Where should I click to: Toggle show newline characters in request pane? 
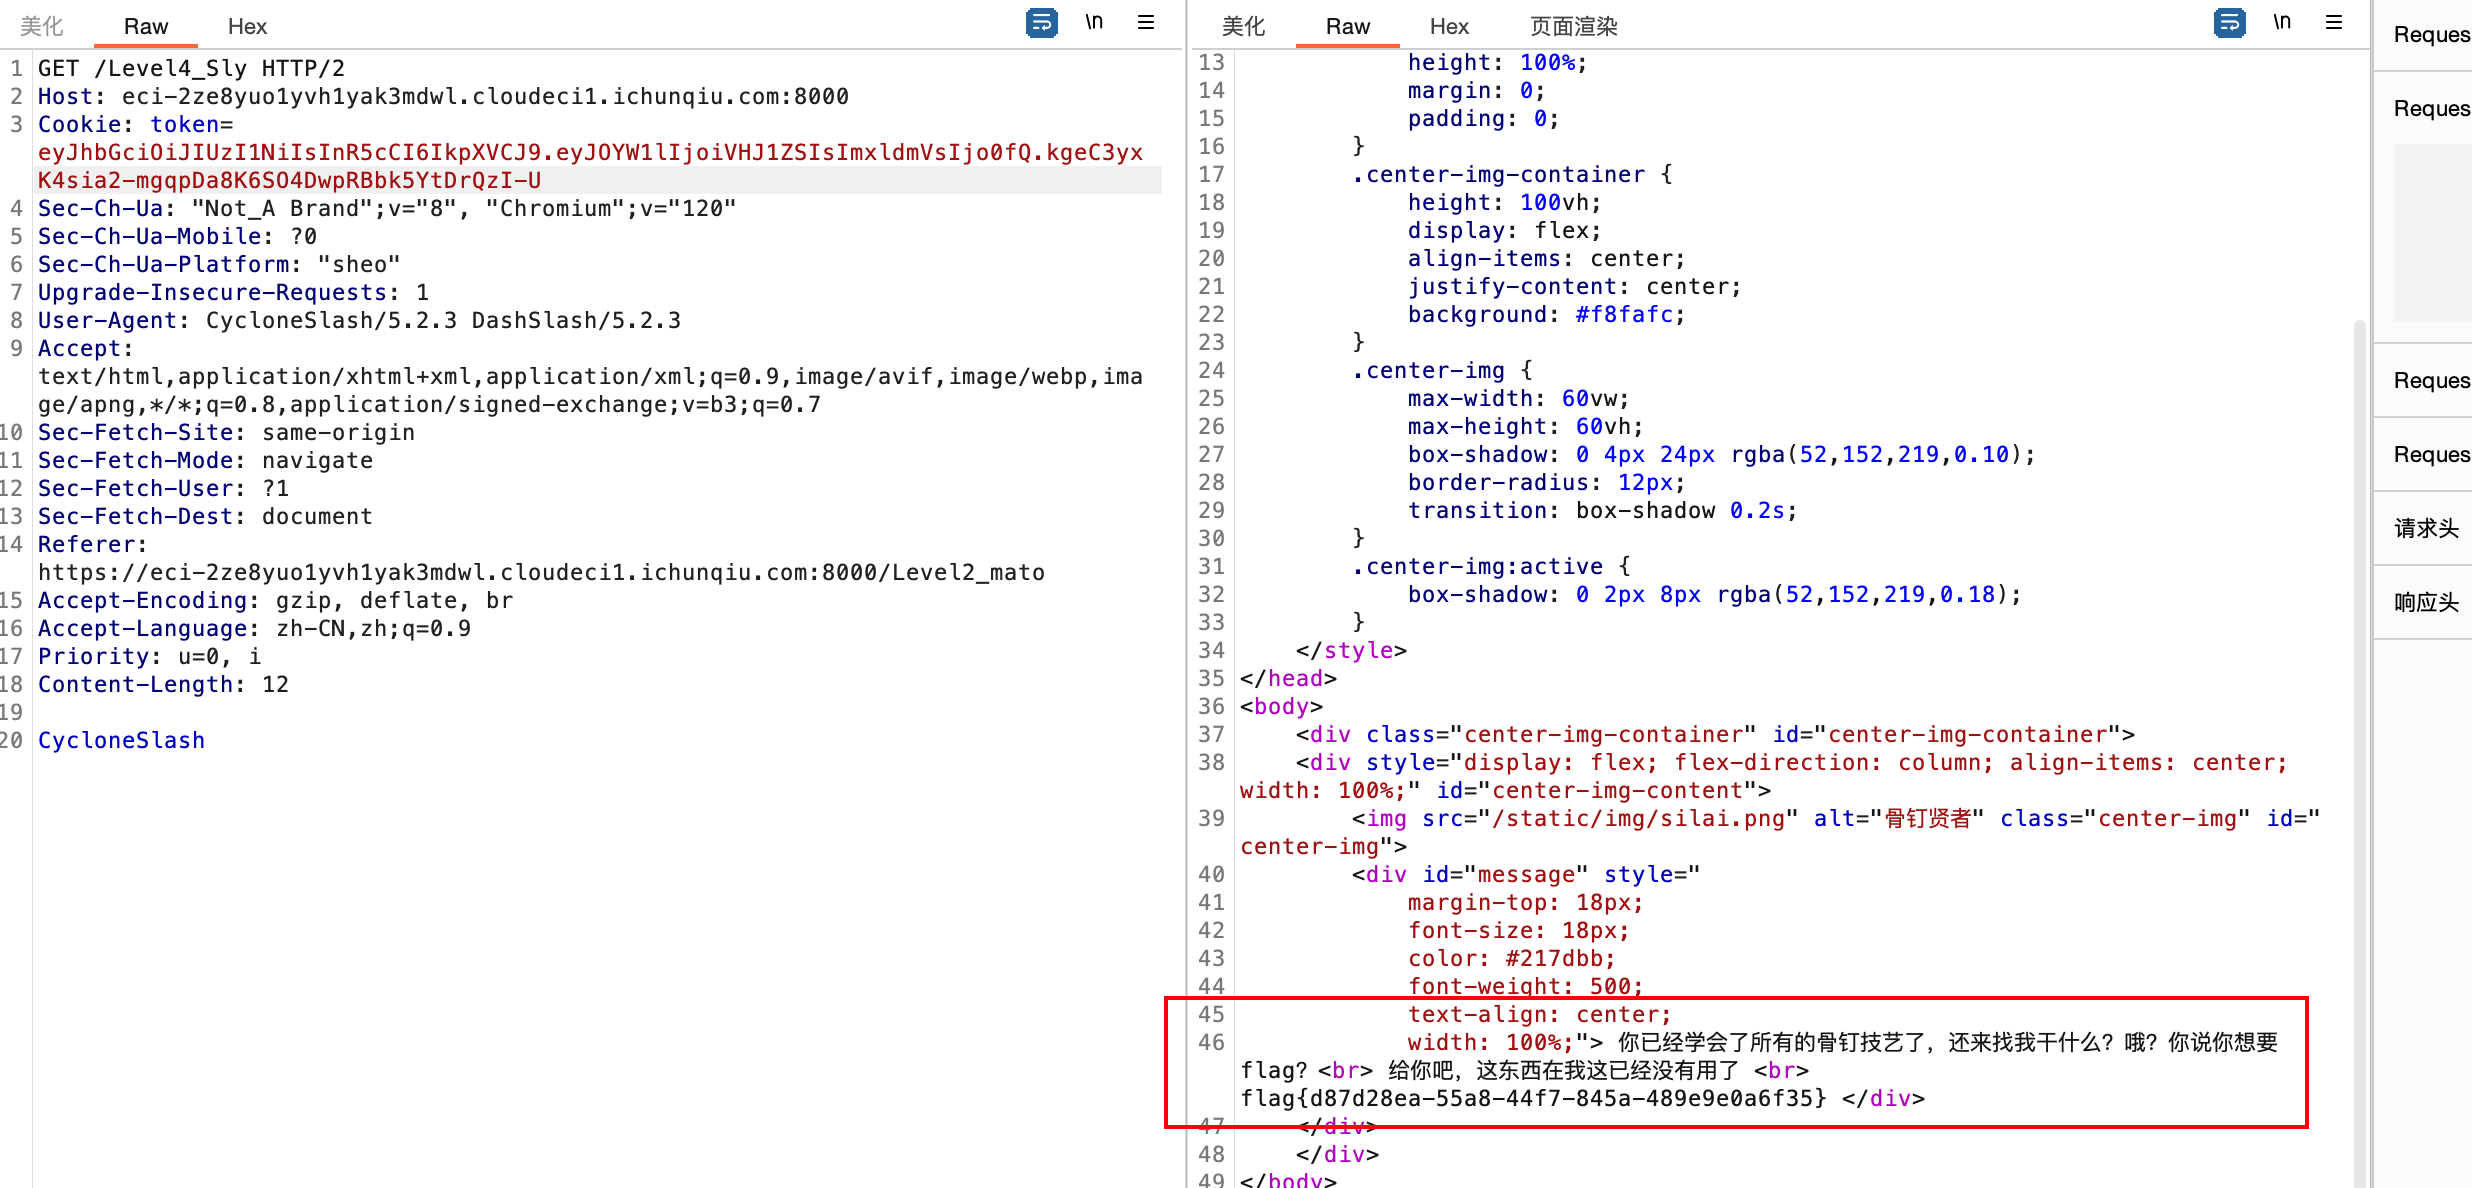[1094, 22]
